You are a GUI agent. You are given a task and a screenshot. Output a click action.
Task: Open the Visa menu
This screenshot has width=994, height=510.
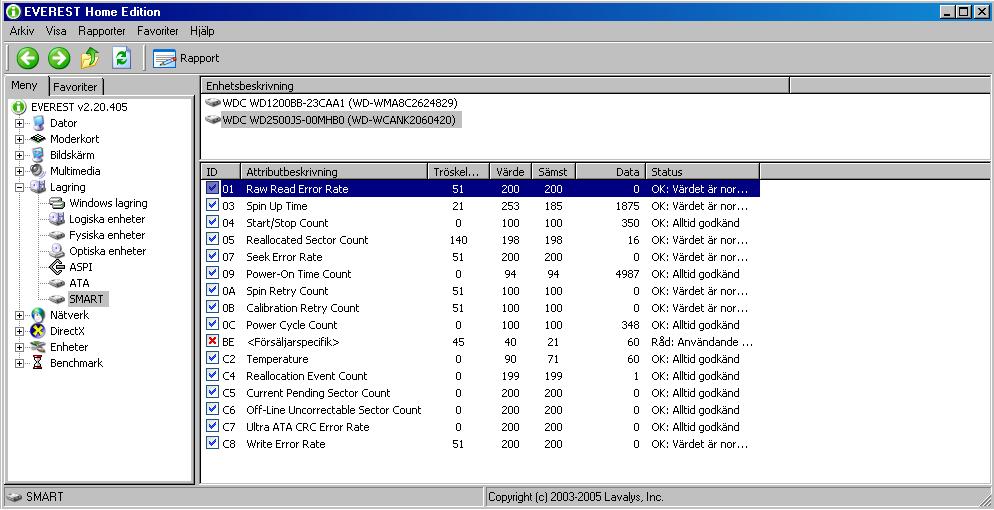(56, 31)
